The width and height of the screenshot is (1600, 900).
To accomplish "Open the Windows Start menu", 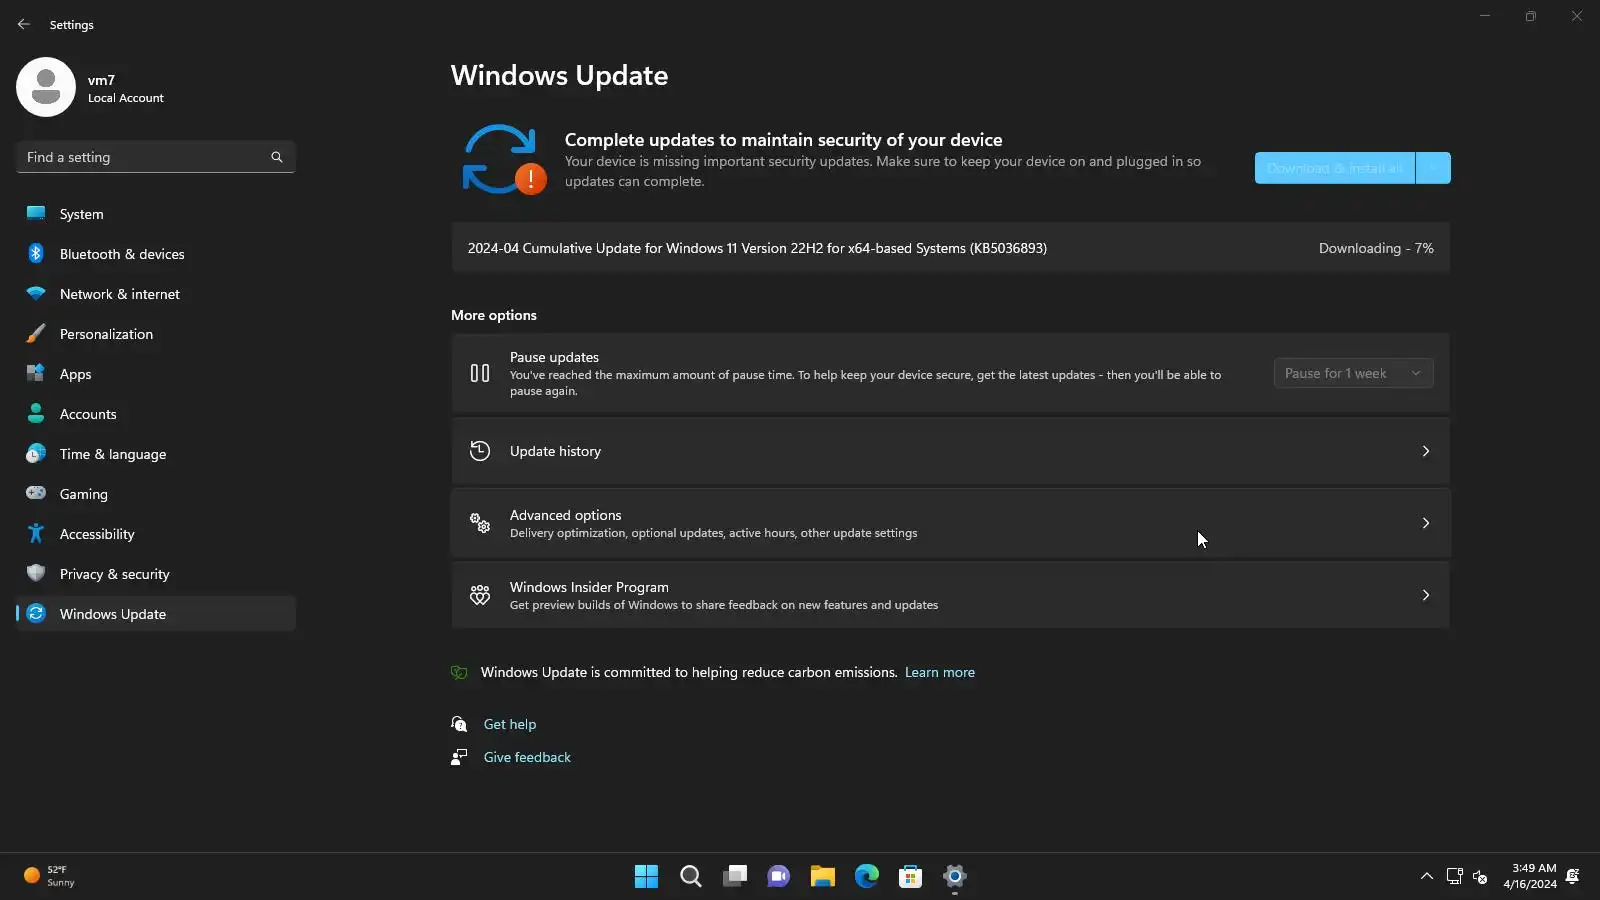I will point(647,876).
